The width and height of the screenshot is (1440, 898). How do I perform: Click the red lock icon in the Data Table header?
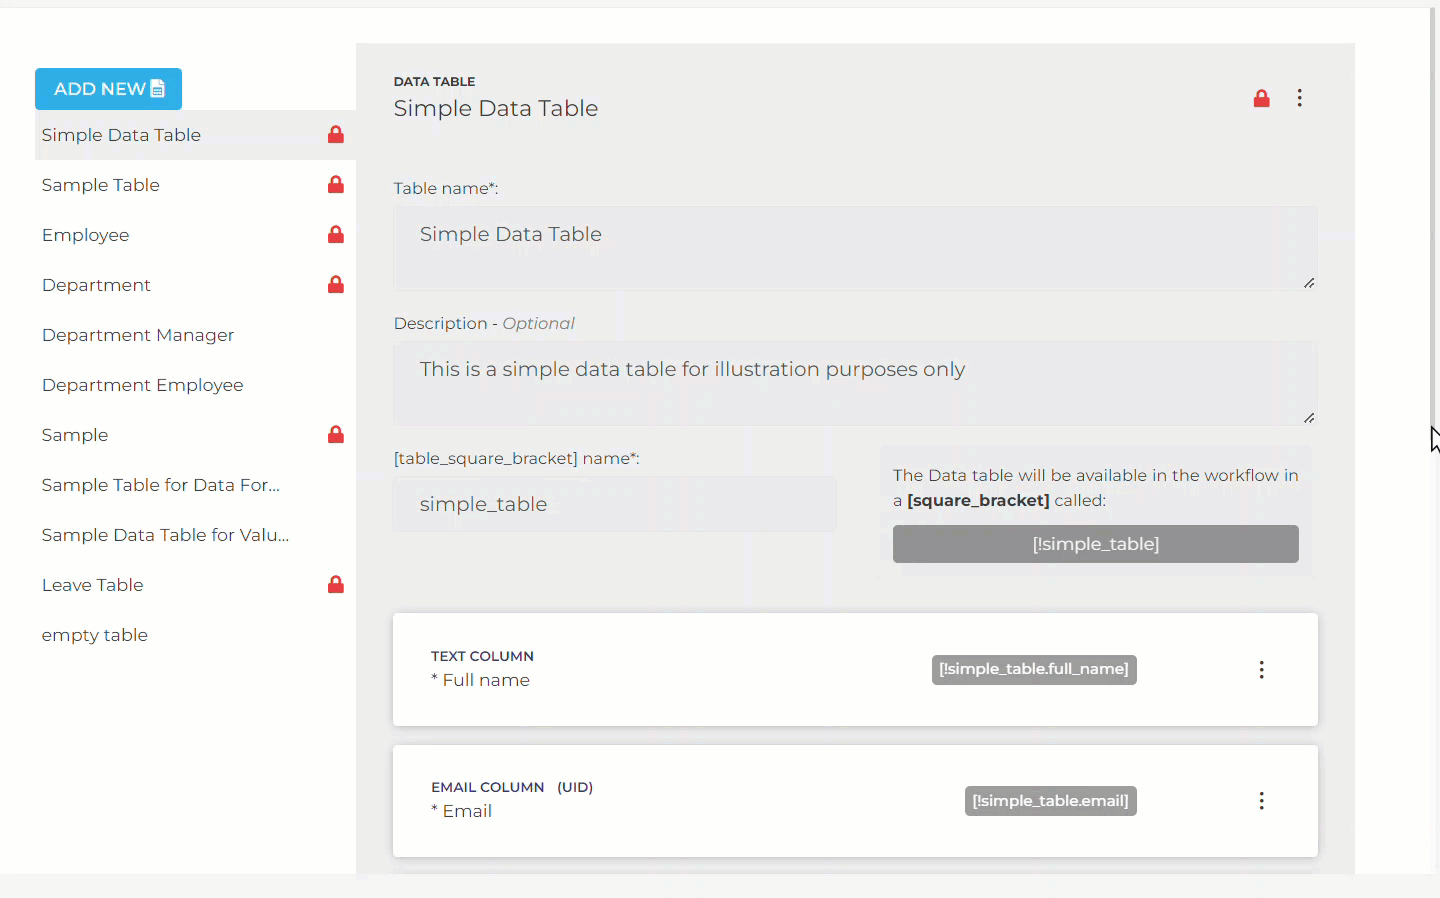point(1261,98)
